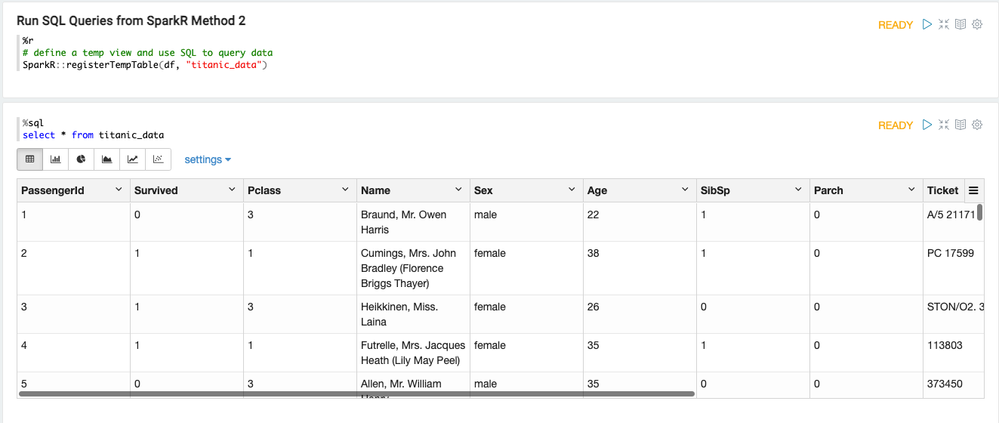Open settings gear of the SQL paragraph
This screenshot has height=423, width=999.
(x=977, y=125)
